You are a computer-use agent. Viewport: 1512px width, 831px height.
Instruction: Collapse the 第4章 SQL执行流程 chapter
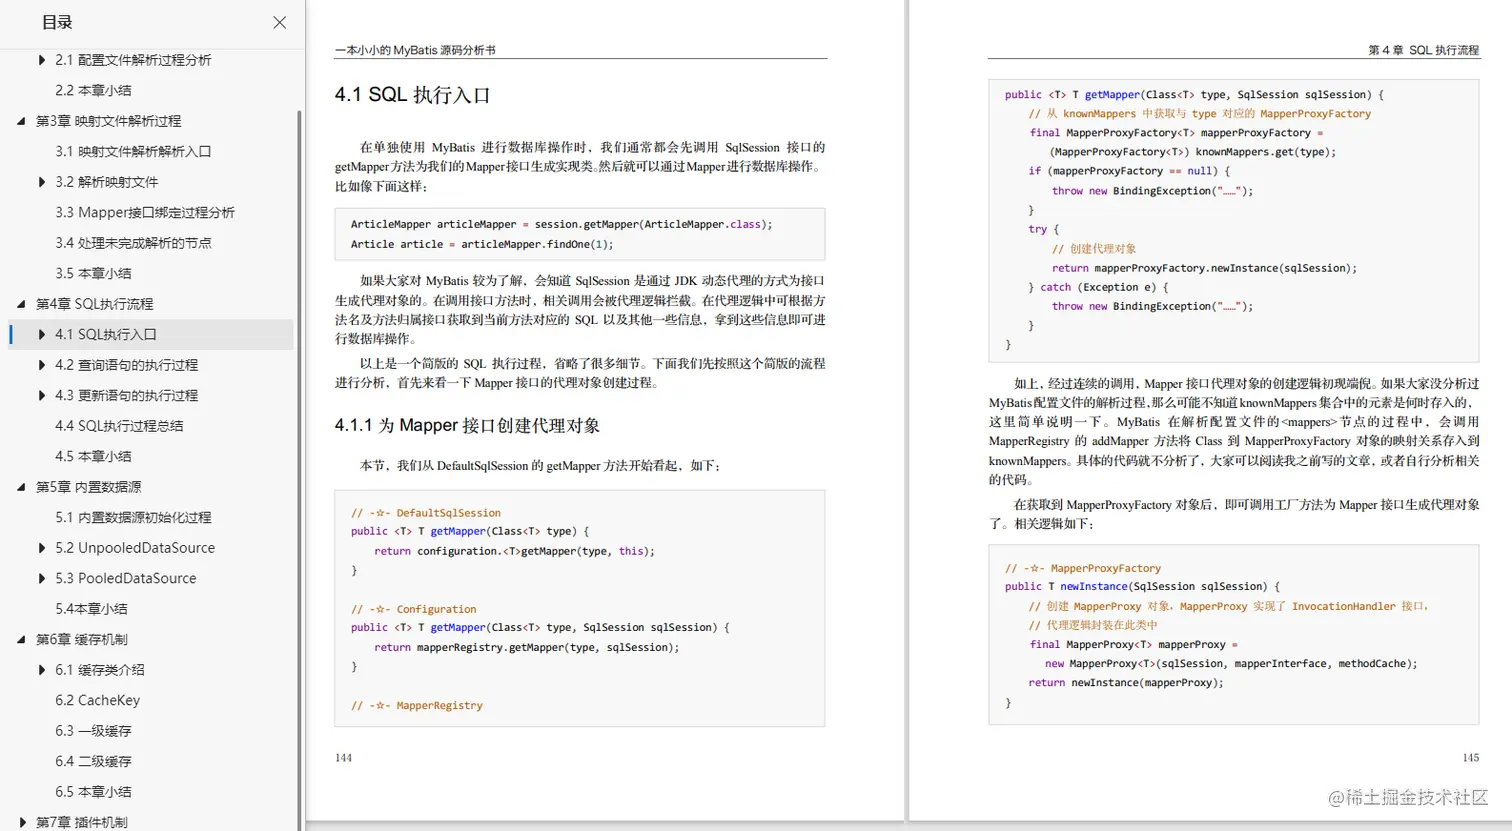pos(21,304)
